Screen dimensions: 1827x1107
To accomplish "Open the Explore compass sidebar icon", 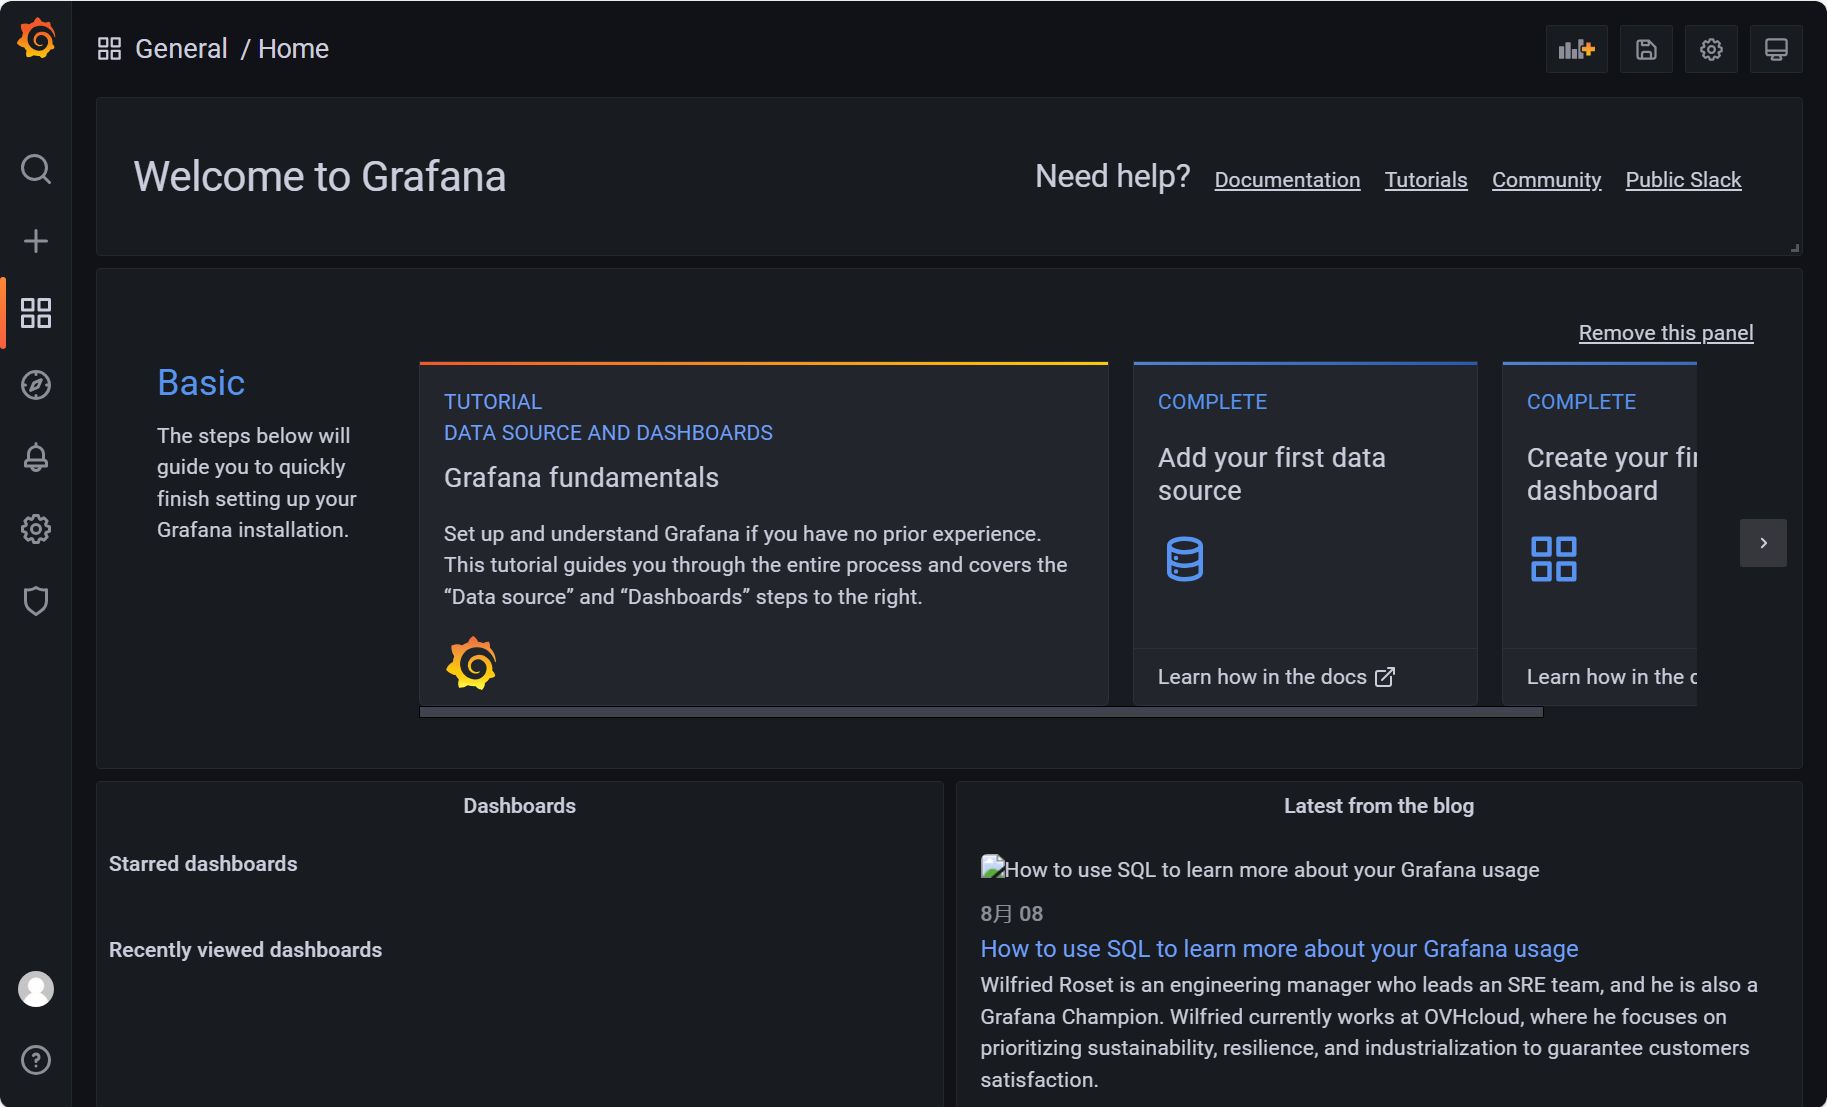I will point(36,385).
